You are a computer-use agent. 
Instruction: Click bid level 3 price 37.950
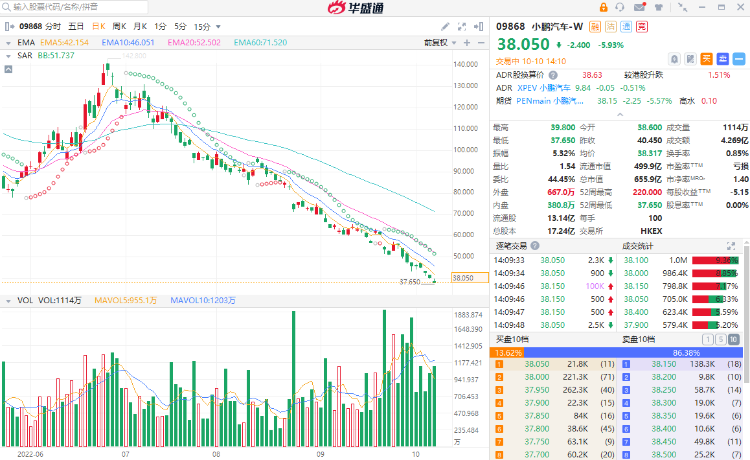[x=537, y=390]
